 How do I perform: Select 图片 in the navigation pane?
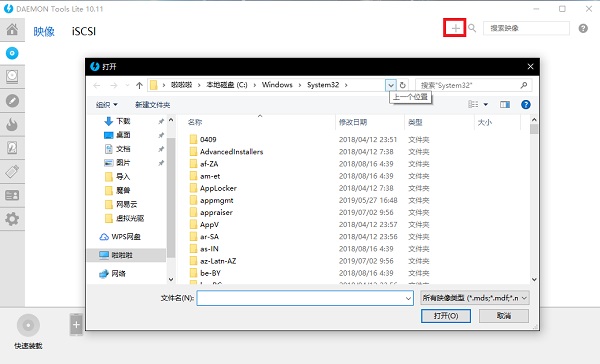pos(123,163)
